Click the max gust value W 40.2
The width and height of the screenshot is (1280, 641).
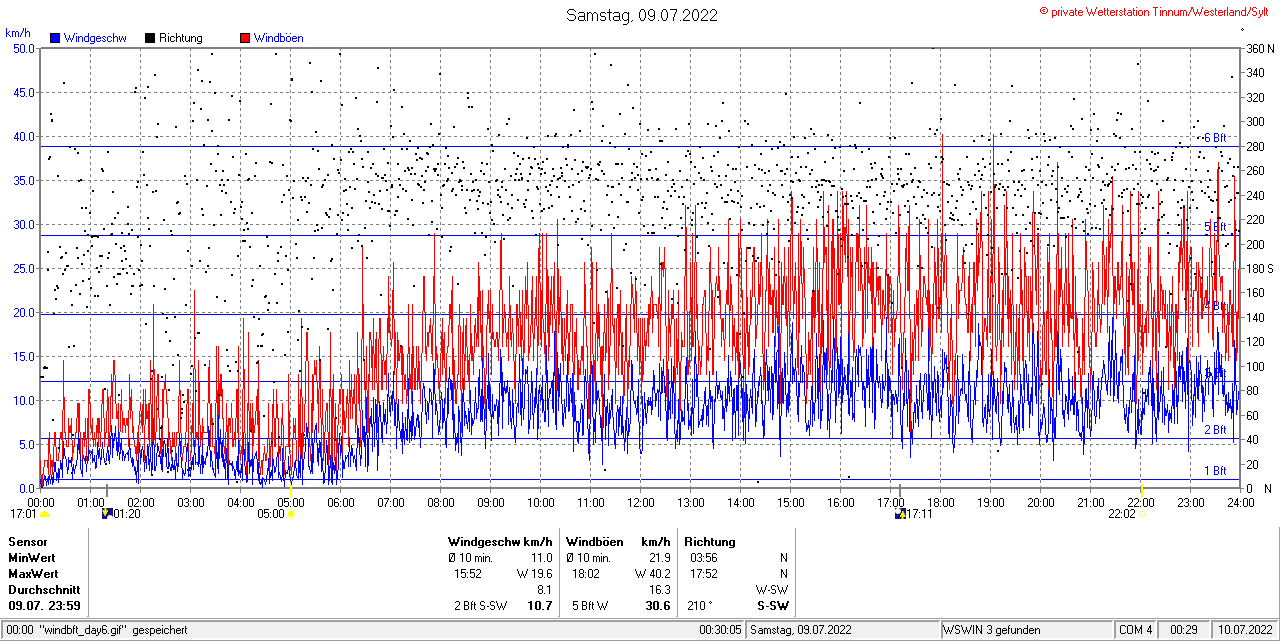point(652,574)
